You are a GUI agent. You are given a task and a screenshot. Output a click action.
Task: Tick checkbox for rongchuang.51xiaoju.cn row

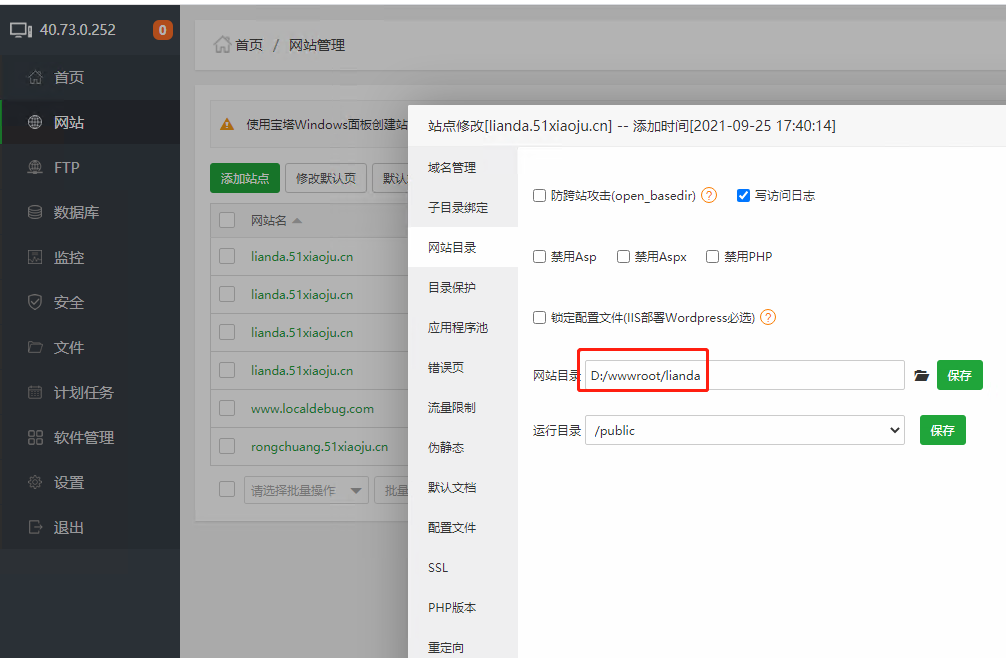tap(227, 446)
